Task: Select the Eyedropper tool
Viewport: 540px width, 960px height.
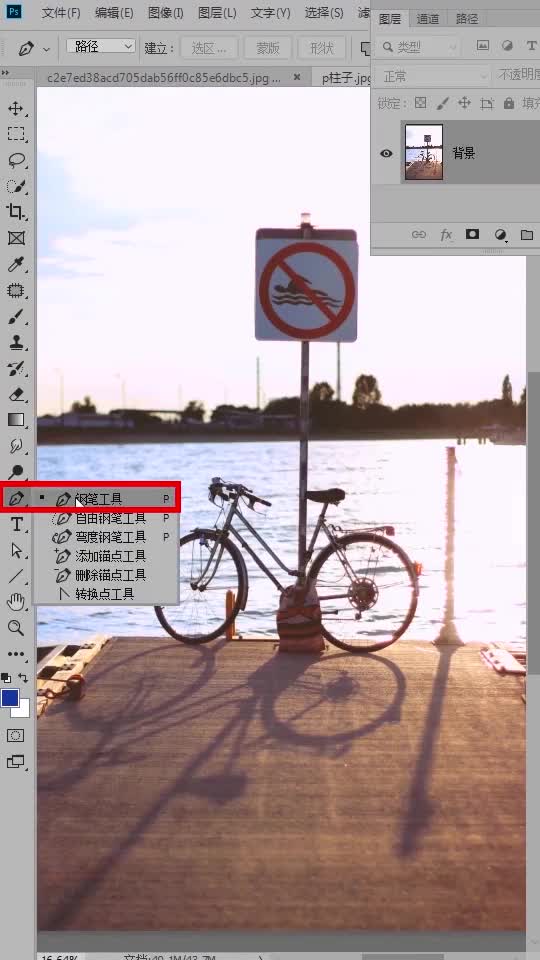Action: click(x=15, y=264)
